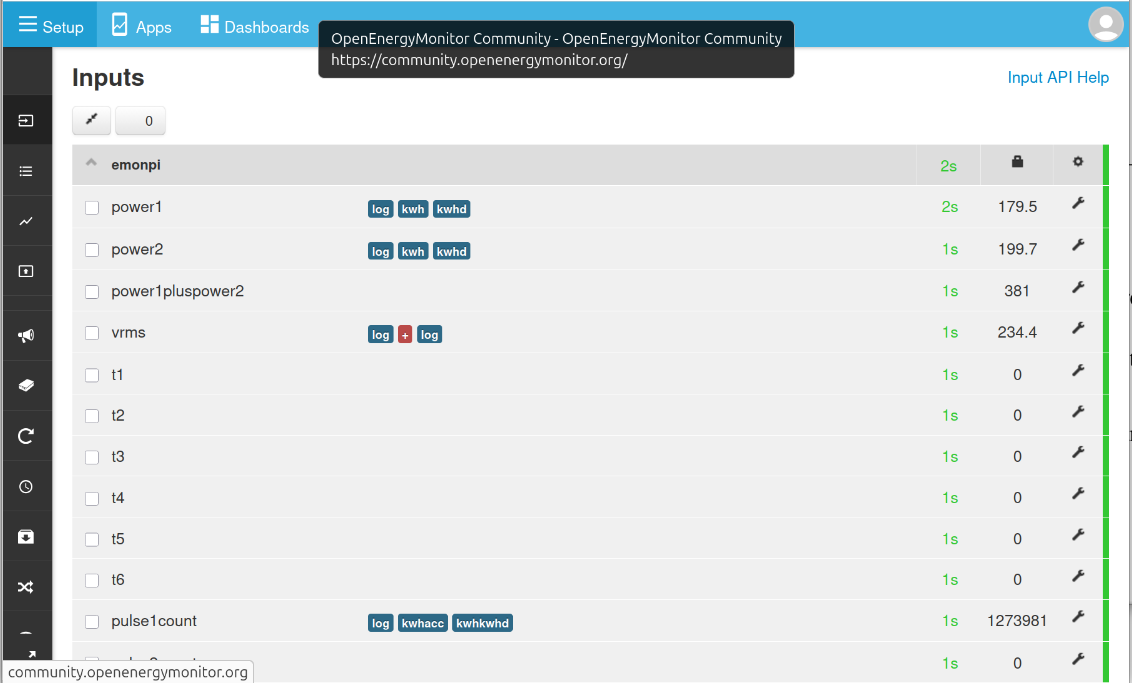
Task: Click the selected count button showing 0
Action: pos(141,121)
